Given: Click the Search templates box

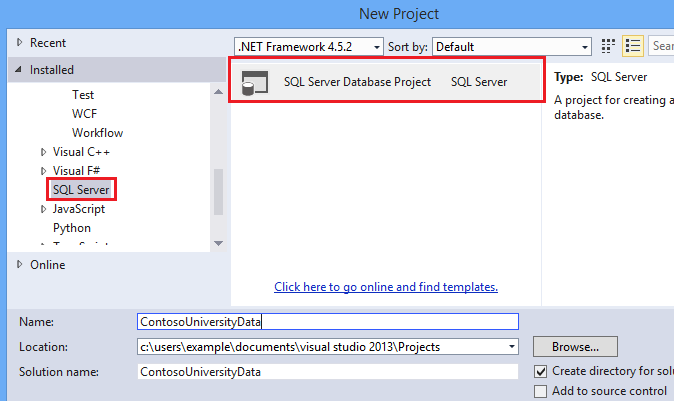Looking at the screenshot, I should (x=661, y=46).
